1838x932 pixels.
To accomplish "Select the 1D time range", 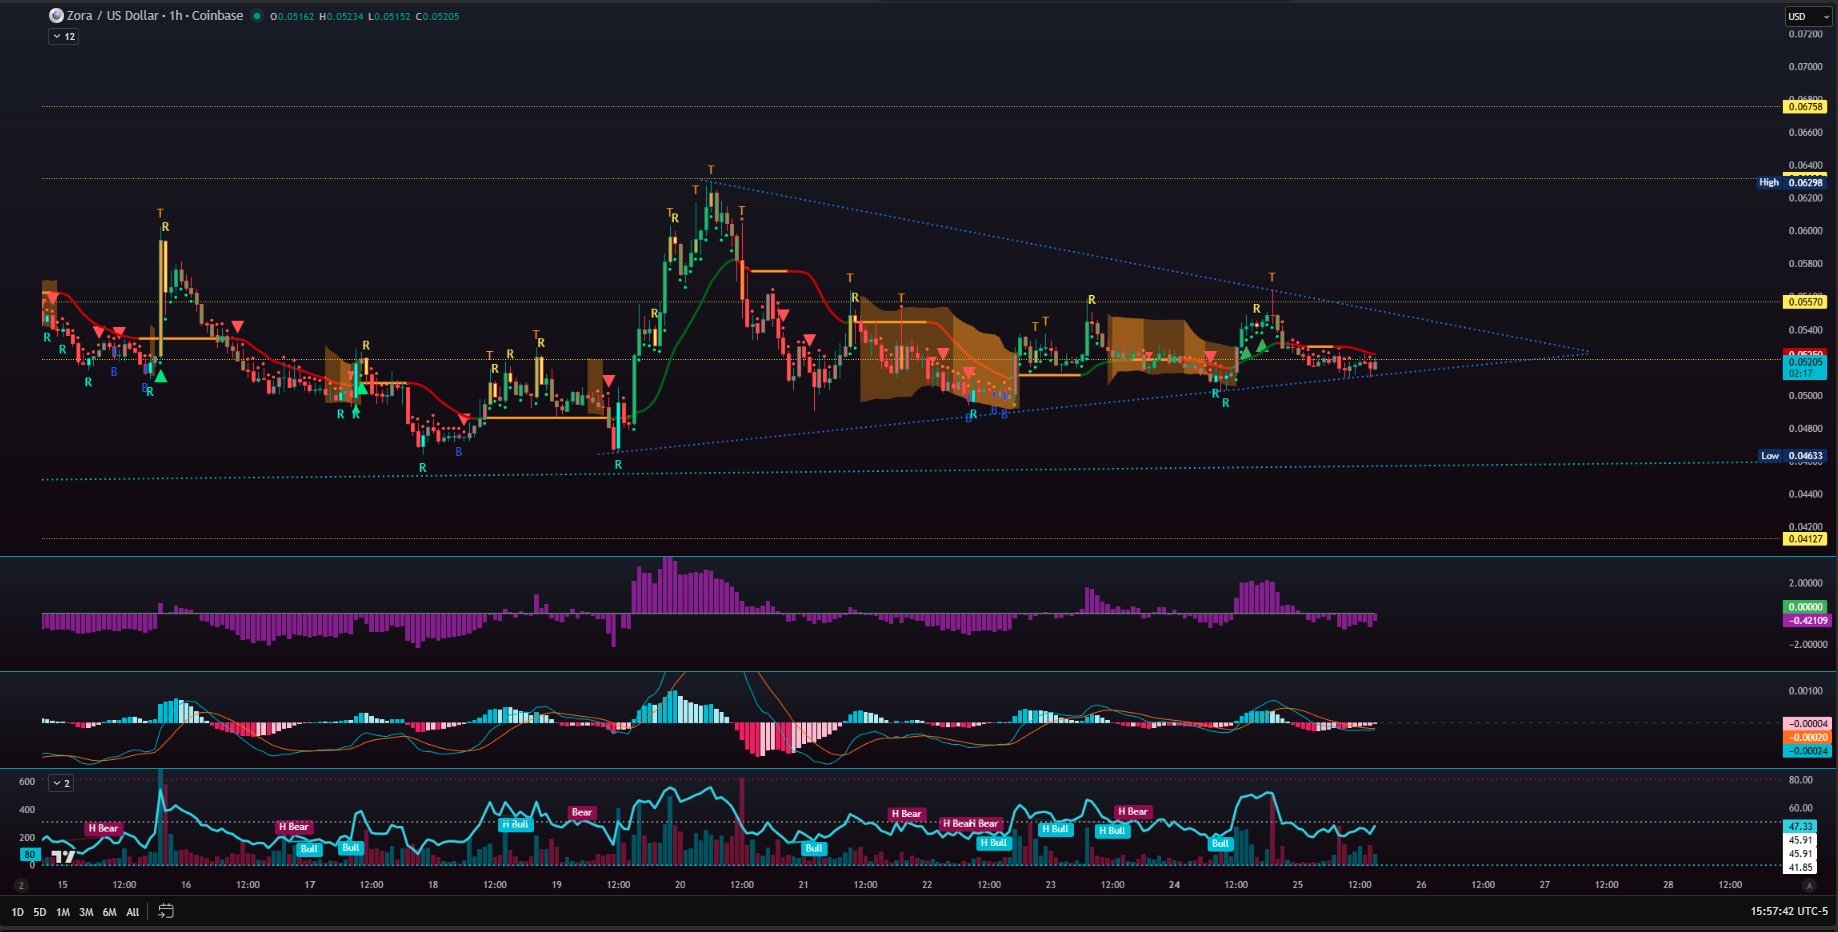I will pos(17,912).
